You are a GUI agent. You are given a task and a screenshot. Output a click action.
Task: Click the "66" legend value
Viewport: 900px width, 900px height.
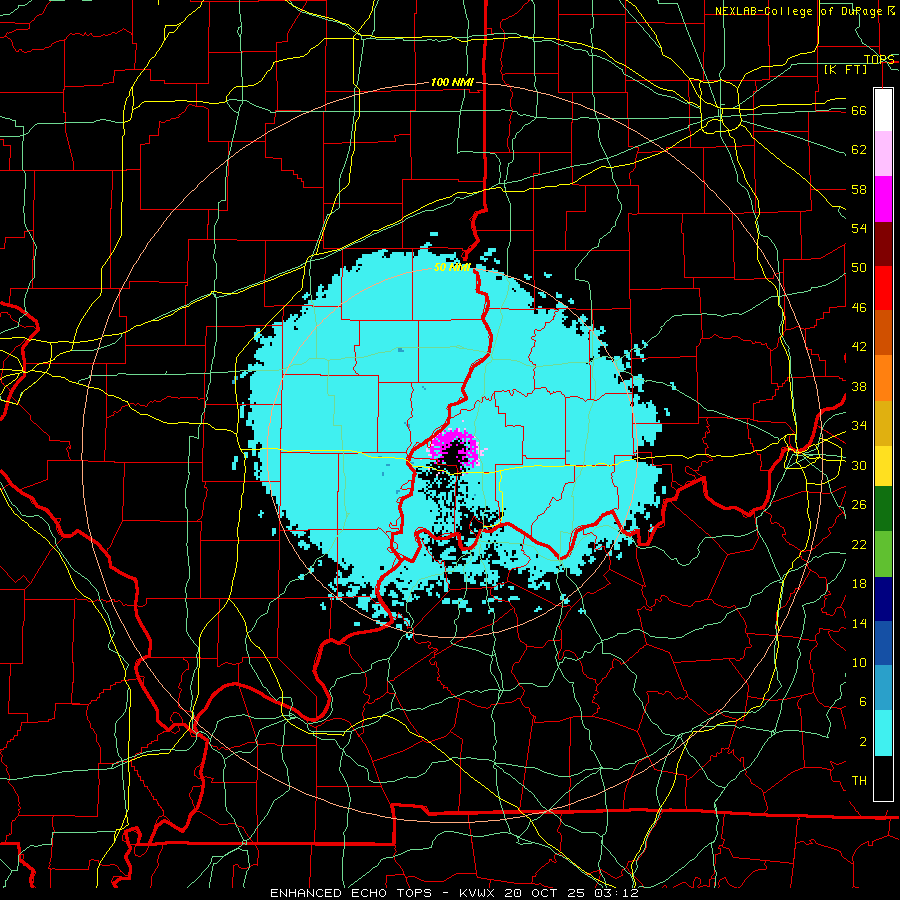[x=859, y=111]
